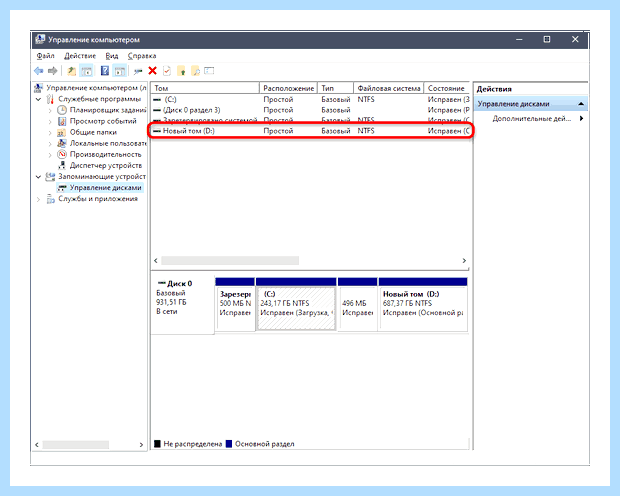The height and width of the screenshot is (496, 620).
Task: Click the System Tools (Служебные программы) icon
Action: pos(50,99)
